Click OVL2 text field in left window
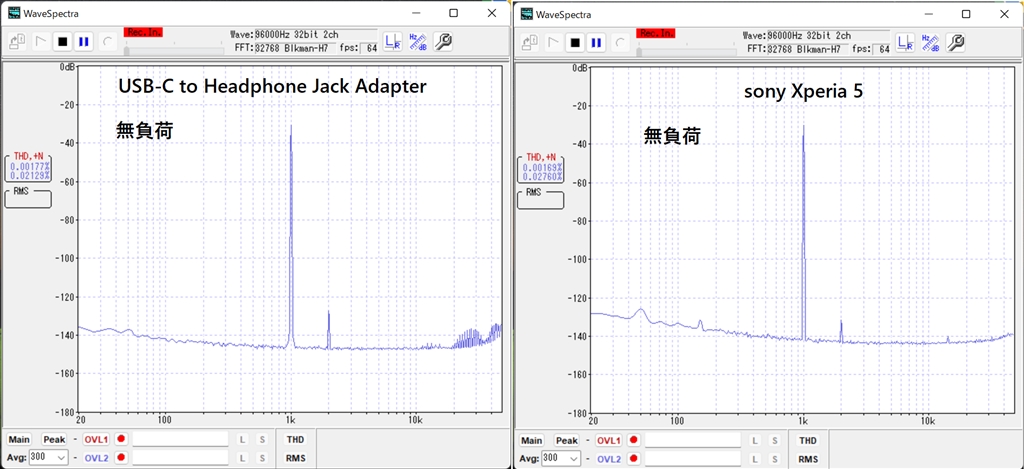The height and width of the screenshot is (469, 1024). pyautogui.click(x=180, y=458)
